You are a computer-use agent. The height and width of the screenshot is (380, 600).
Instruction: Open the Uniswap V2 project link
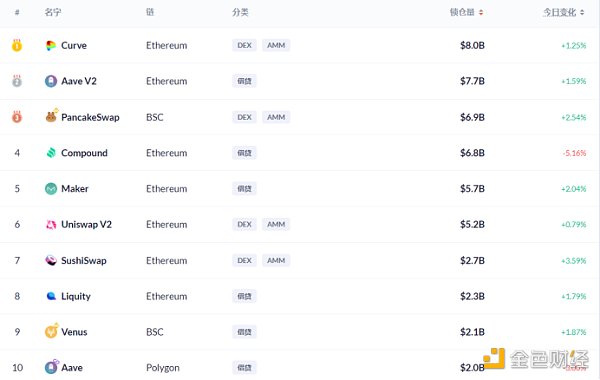(86, 225)
